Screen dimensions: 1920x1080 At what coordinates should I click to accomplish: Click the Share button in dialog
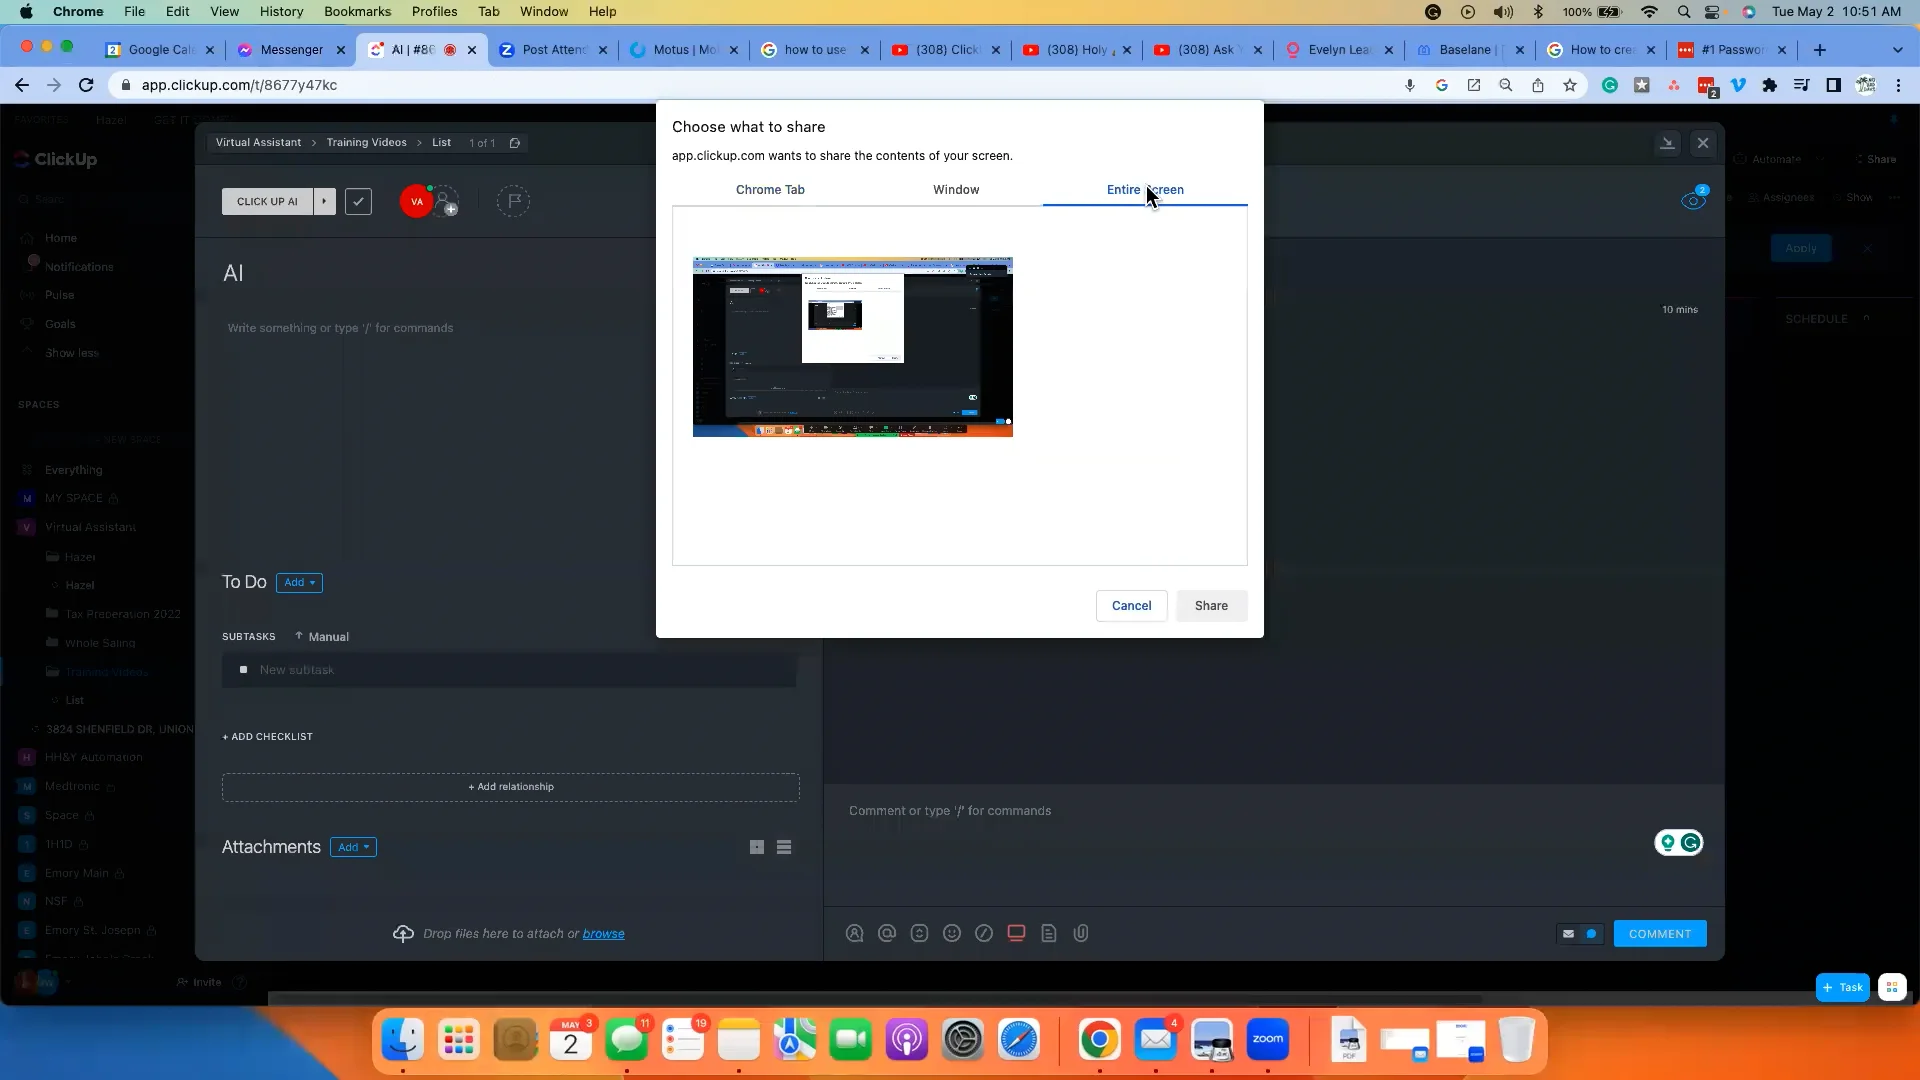point(1211,606)
